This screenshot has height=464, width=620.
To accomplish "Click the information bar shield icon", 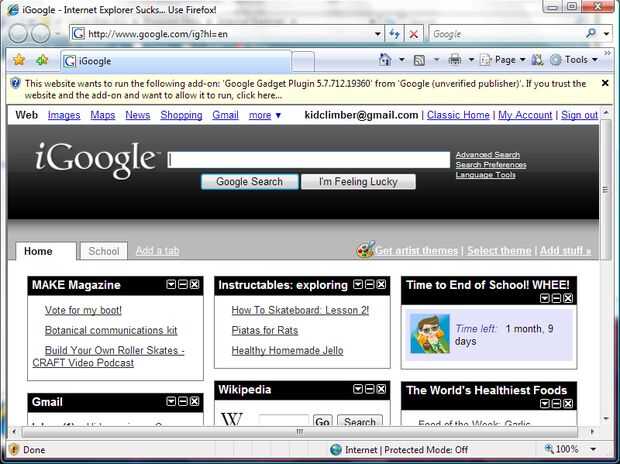I will (x=15, y=83).
